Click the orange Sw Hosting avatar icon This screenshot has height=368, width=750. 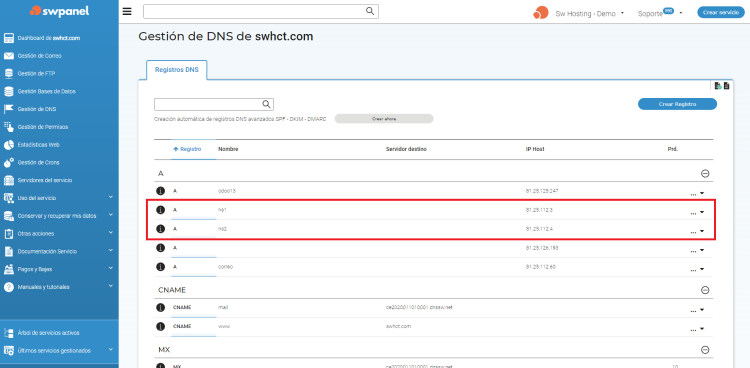[x=540, y=13]
